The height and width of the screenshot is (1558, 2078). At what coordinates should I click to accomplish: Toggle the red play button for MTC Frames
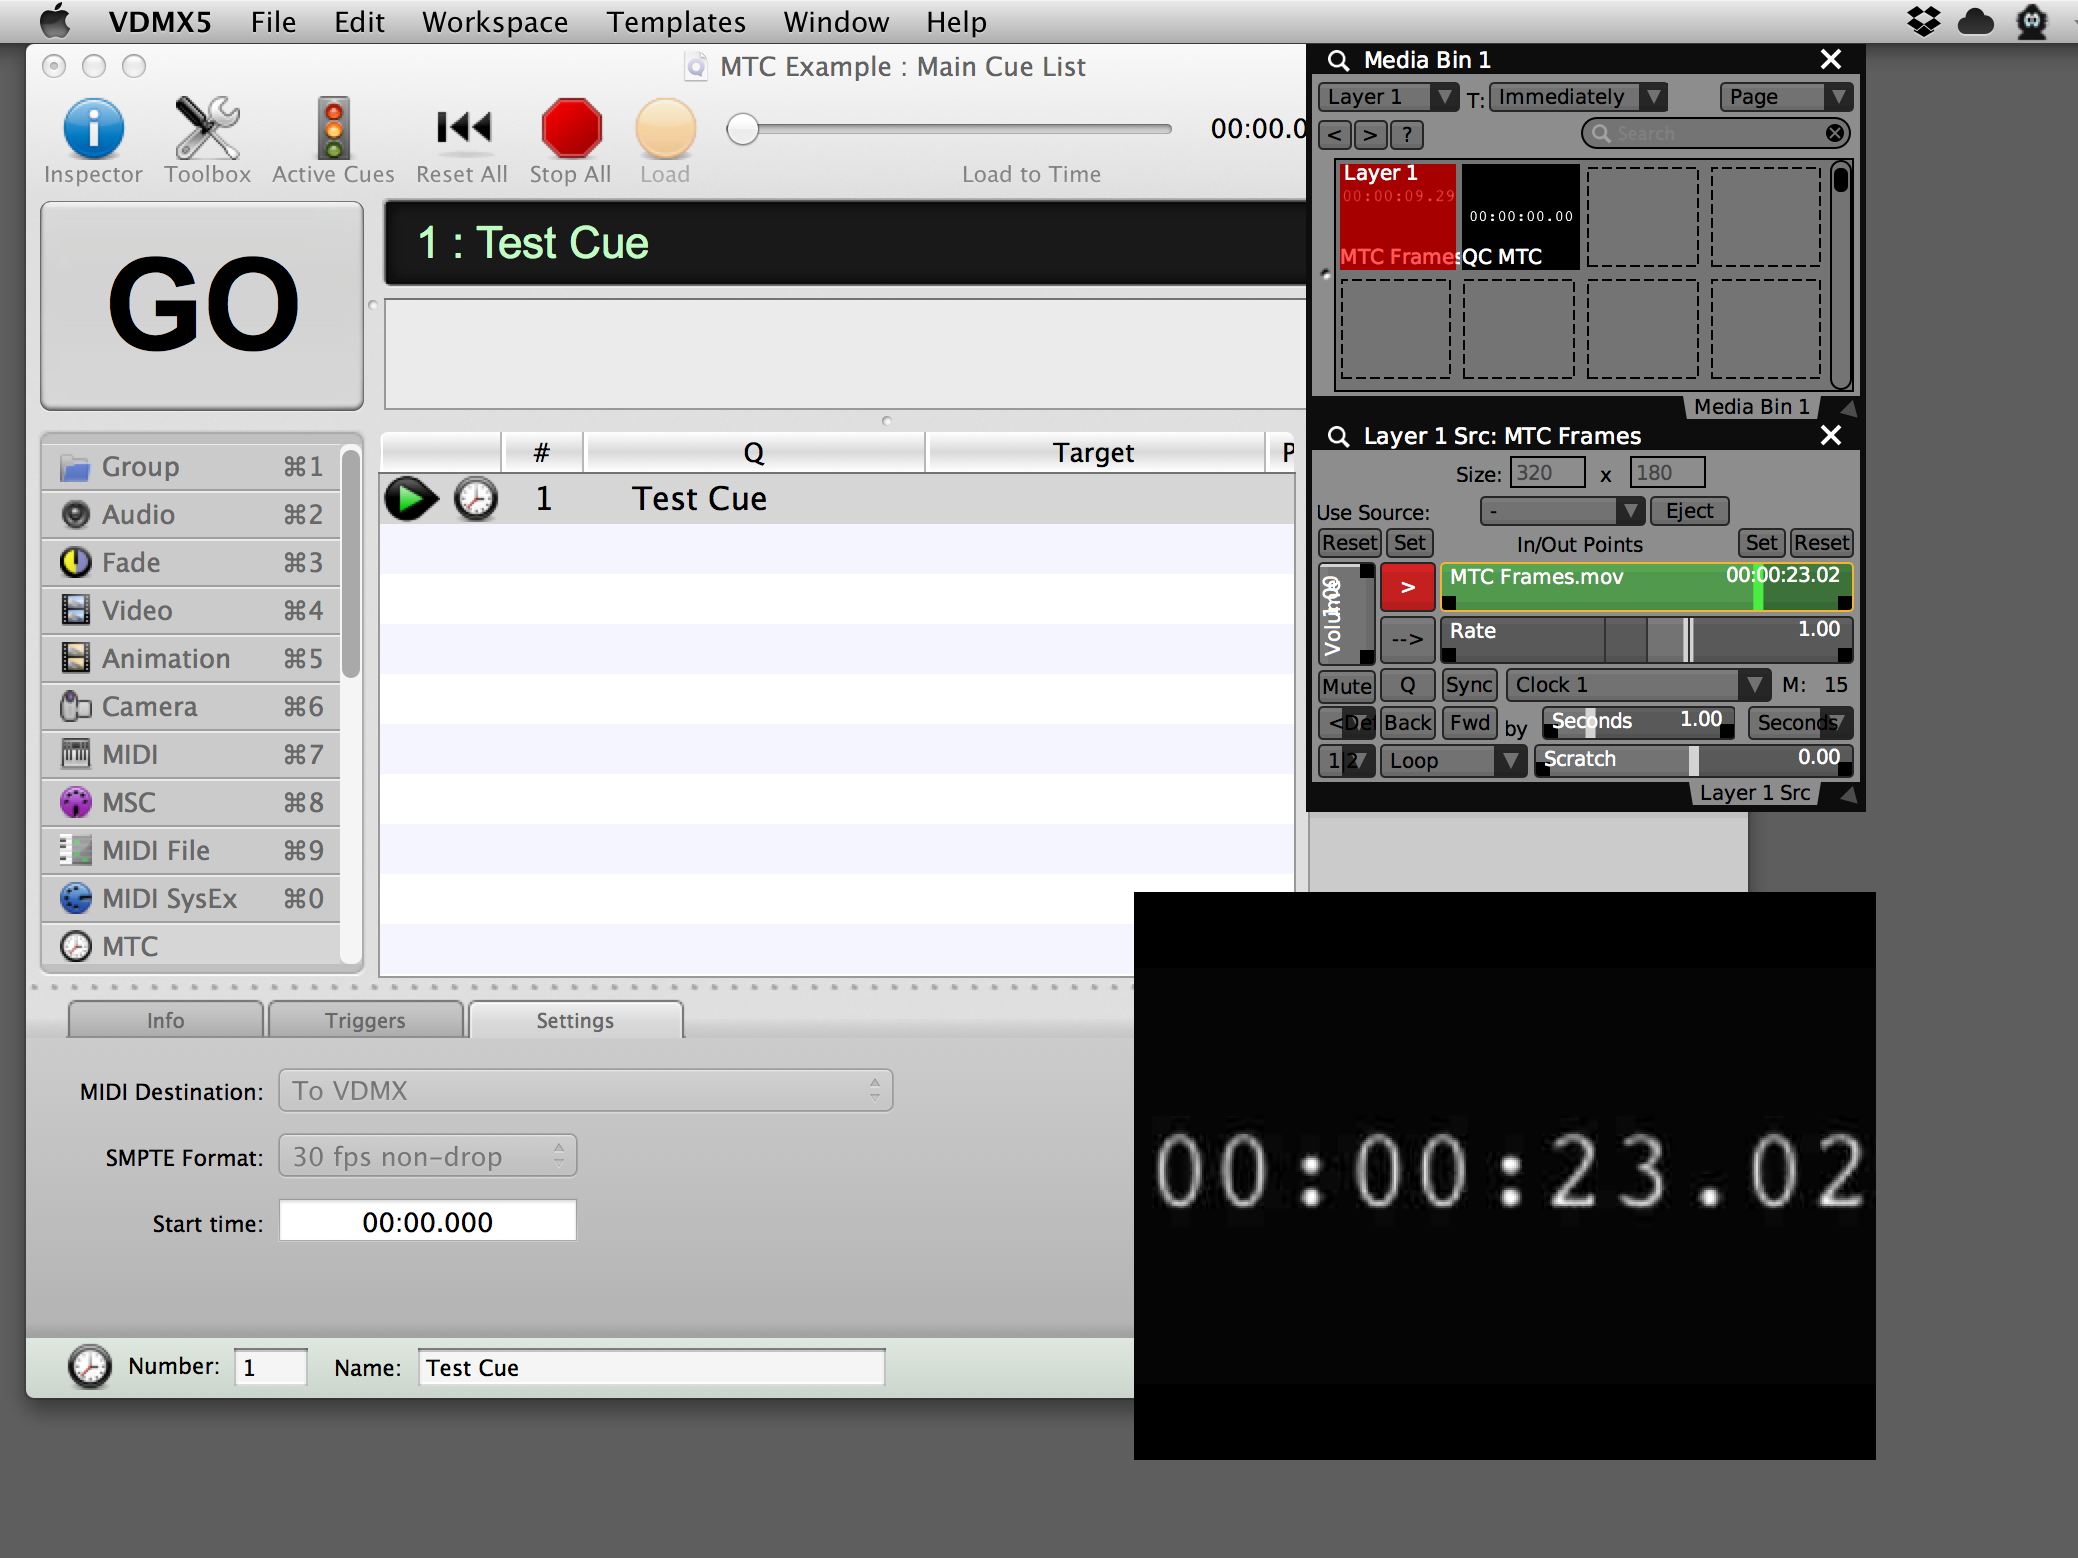[1408, 587]
